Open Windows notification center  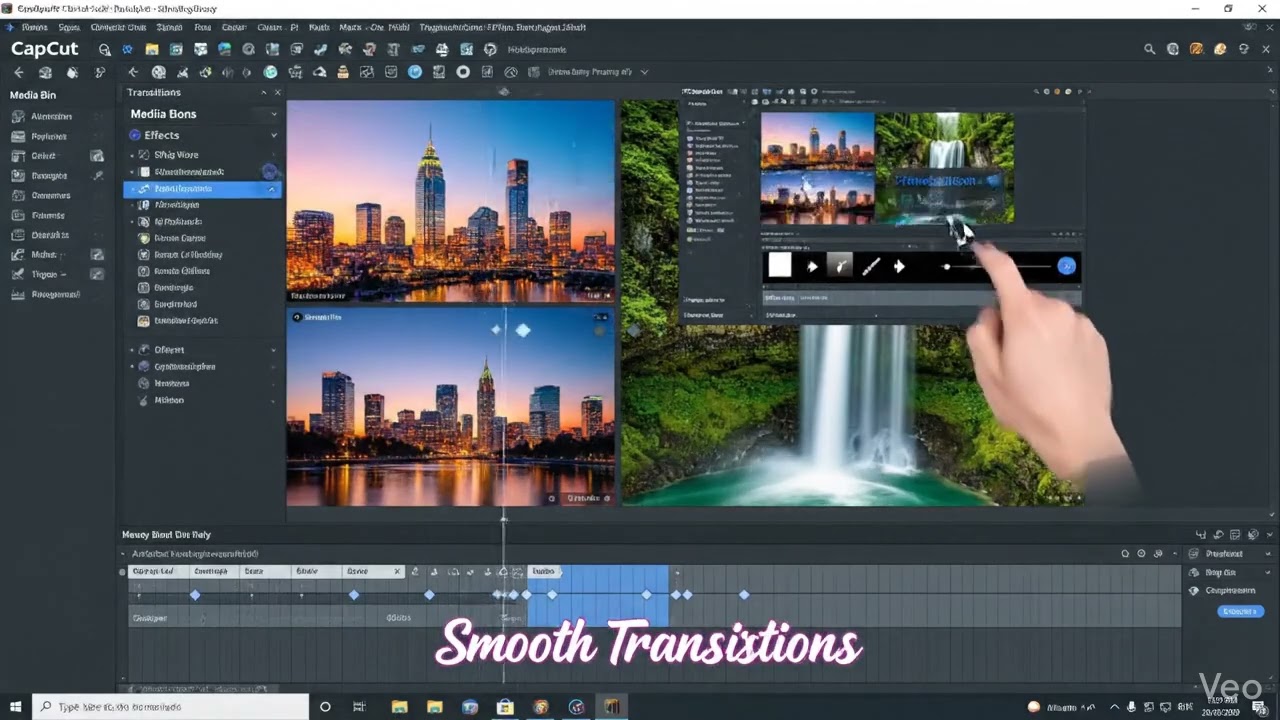(1260, 707)
